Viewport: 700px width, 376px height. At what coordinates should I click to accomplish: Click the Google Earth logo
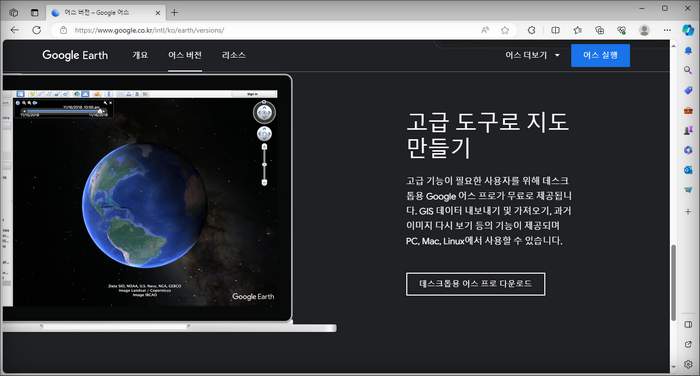(x=75, y=55)
